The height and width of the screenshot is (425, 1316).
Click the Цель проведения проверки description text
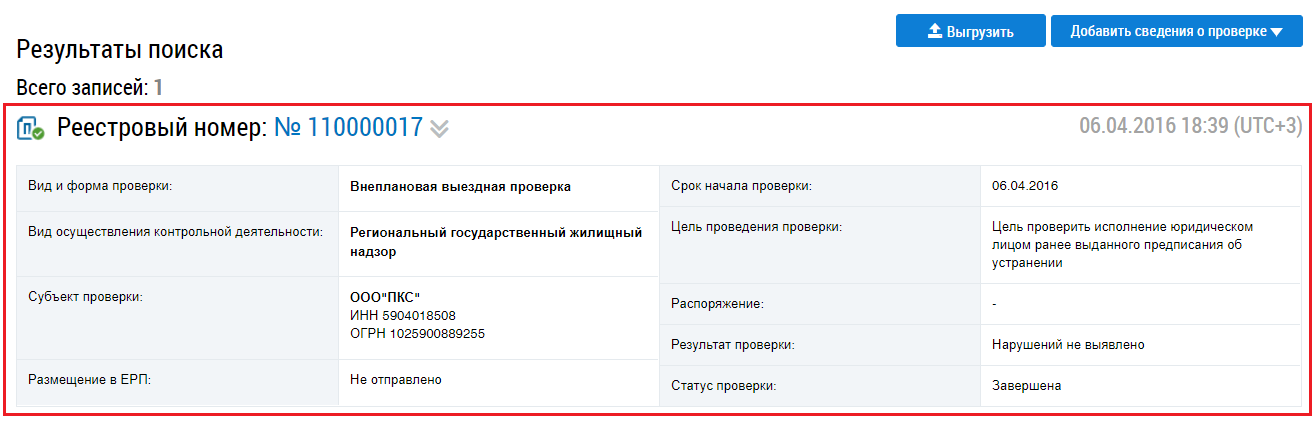pyautogui.click(x=1120, y=245)
